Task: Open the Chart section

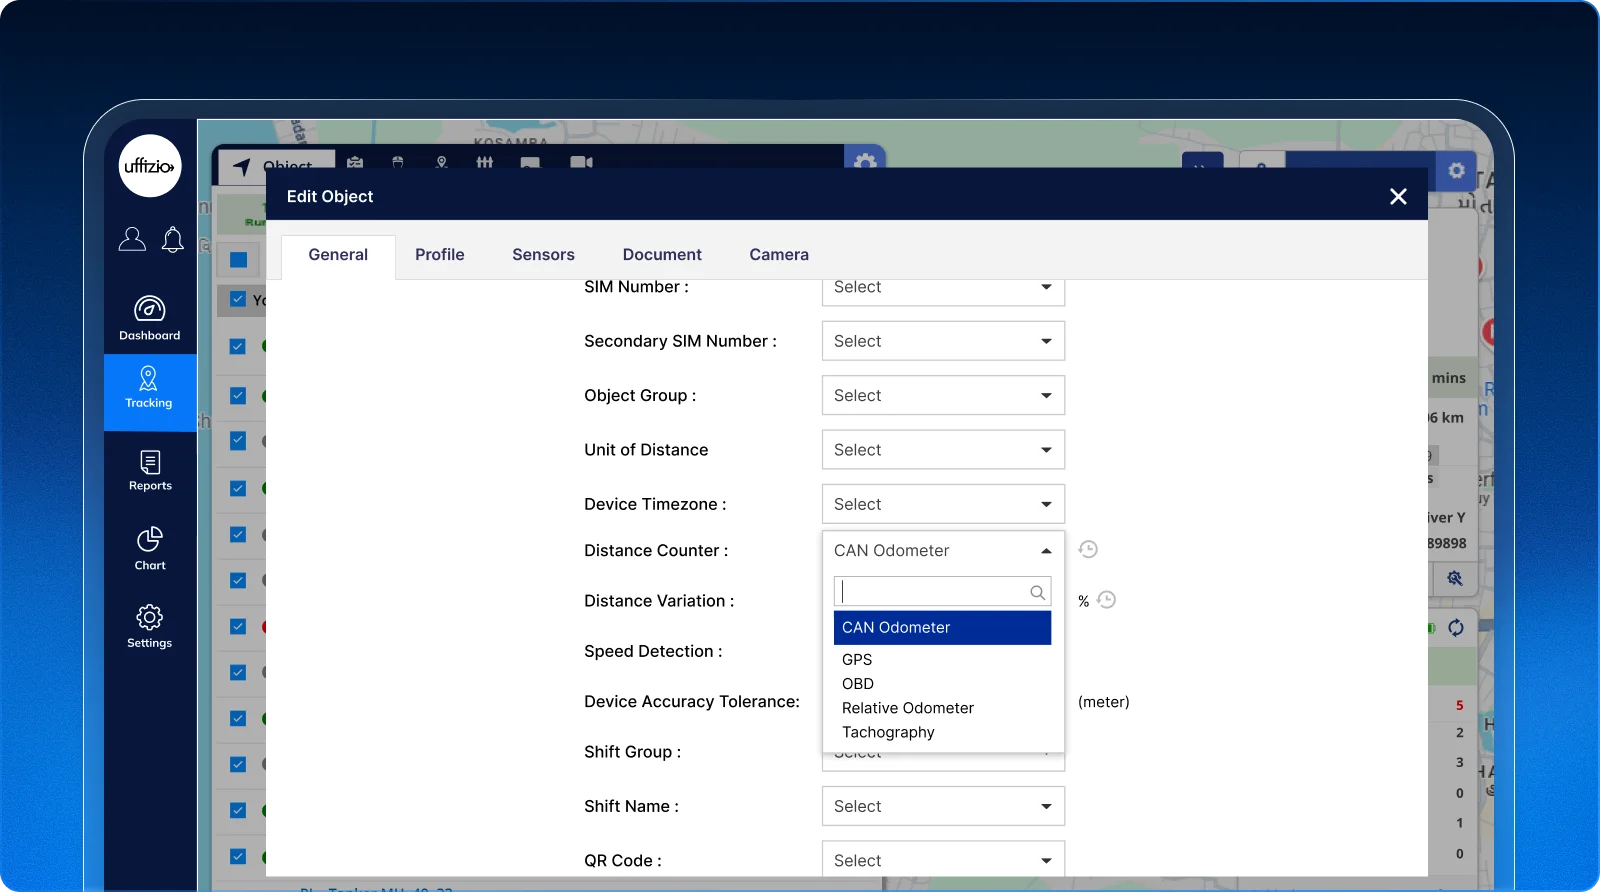Action: click(150, 548)
